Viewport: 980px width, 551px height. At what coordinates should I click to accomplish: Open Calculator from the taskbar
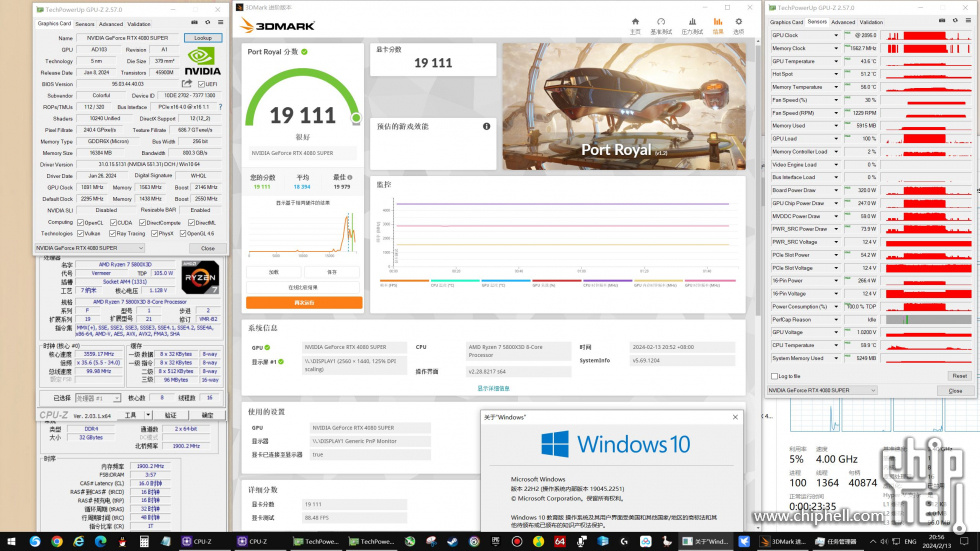click(144, 542)
